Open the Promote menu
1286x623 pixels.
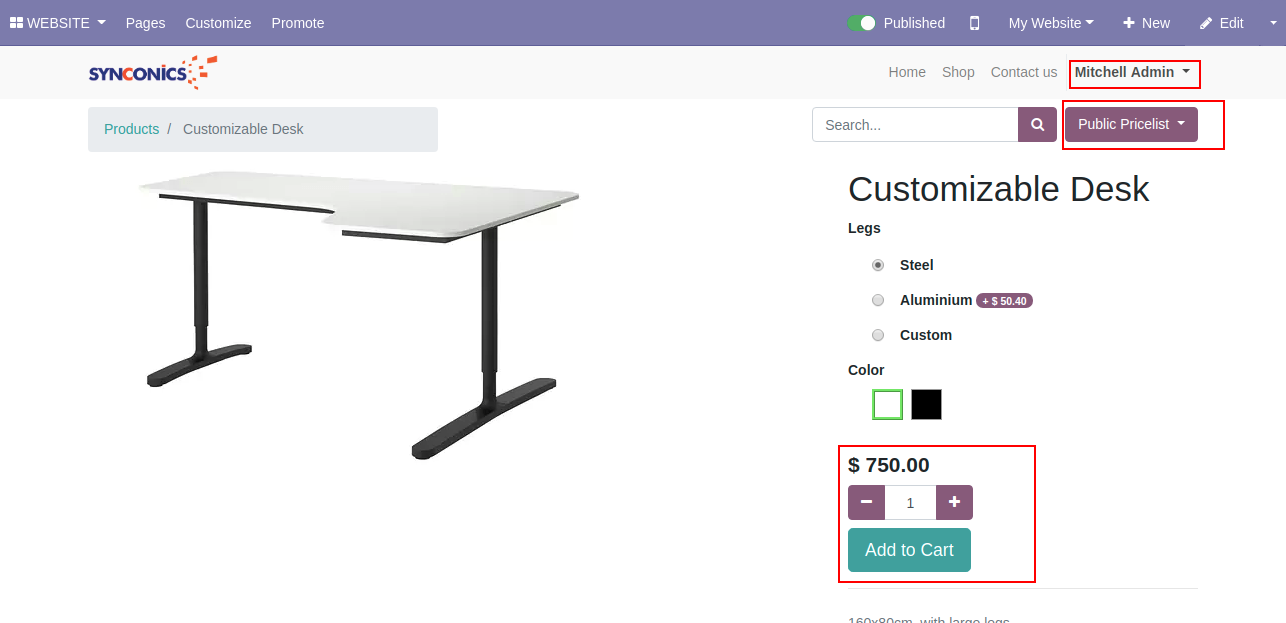tap(298, 23)
